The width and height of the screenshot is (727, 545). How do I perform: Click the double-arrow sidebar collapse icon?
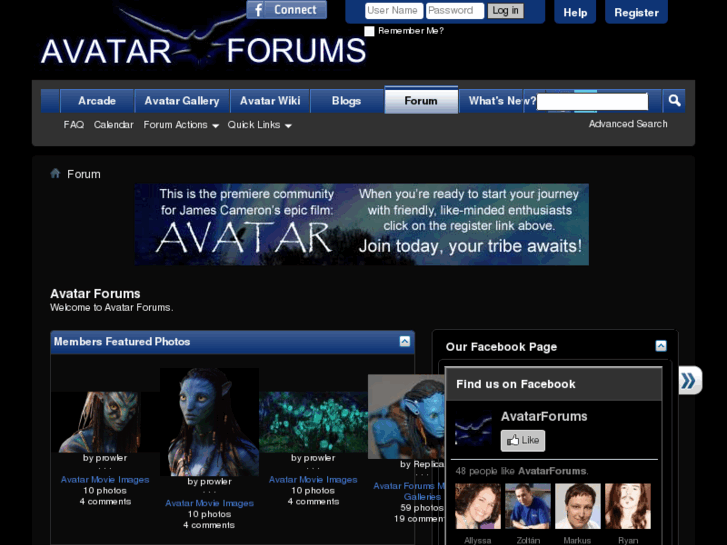tap(690, 381)
